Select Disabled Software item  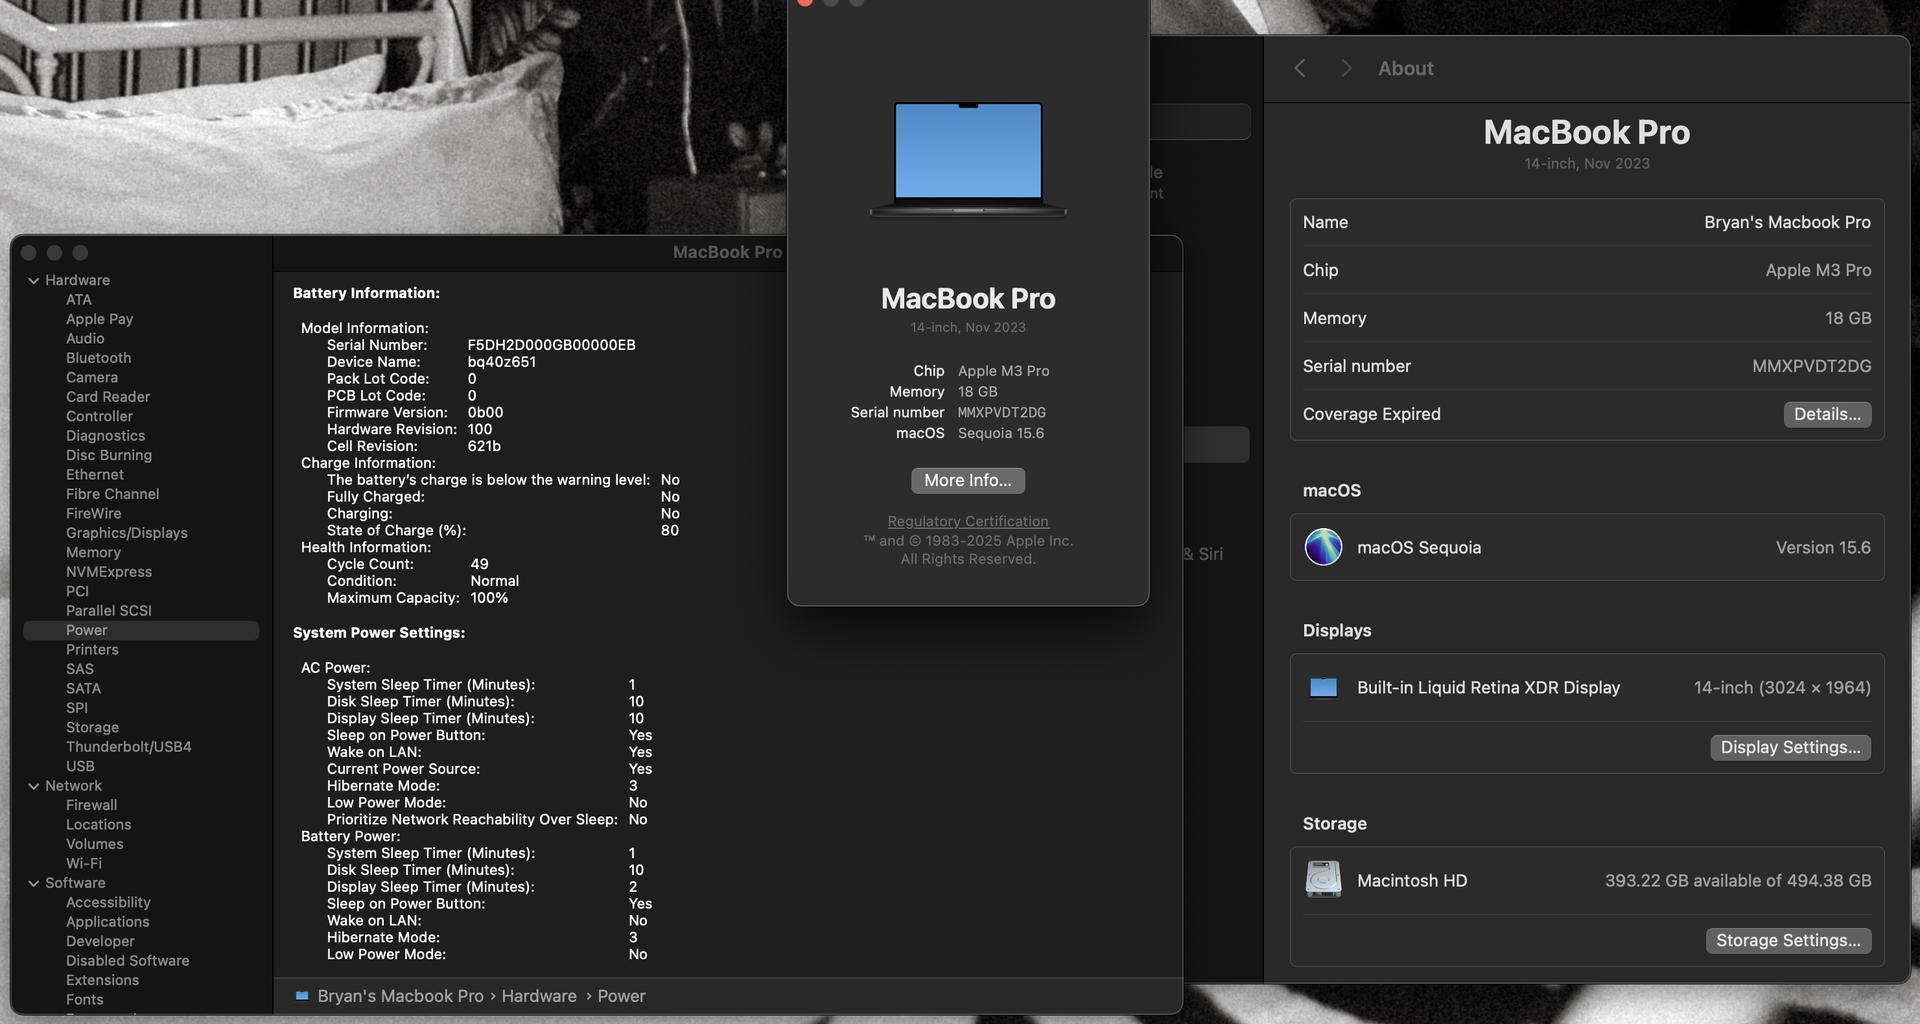click(x=127, y=961)
